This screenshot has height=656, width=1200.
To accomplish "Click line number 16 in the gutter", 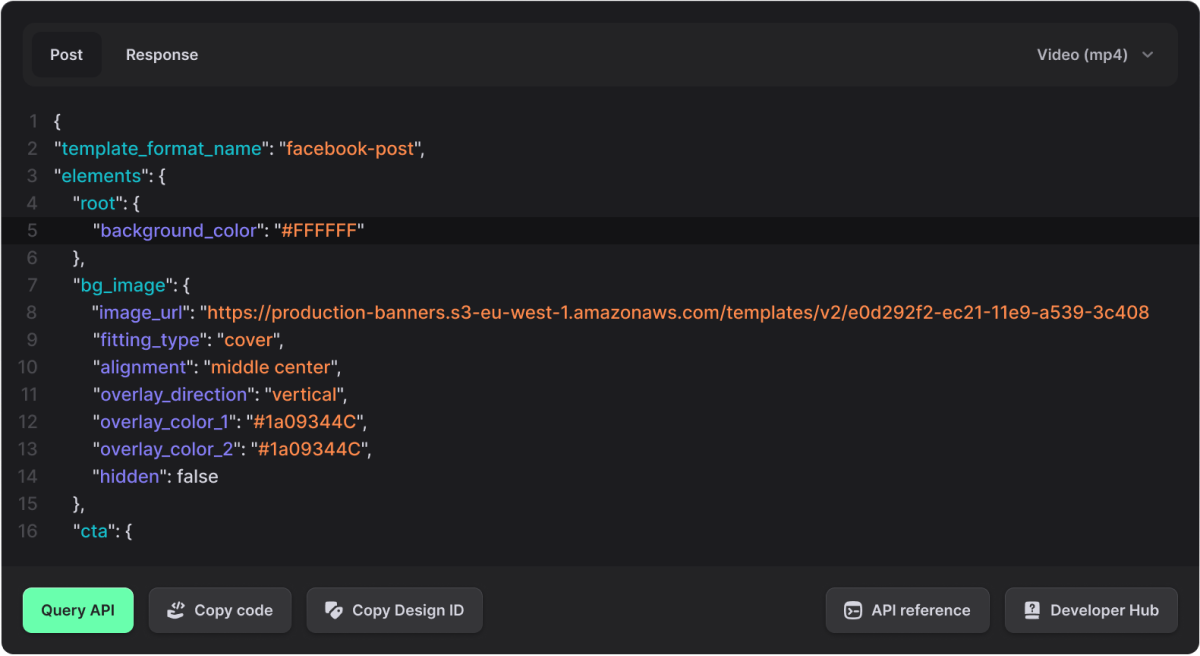I will coord(28,531).
